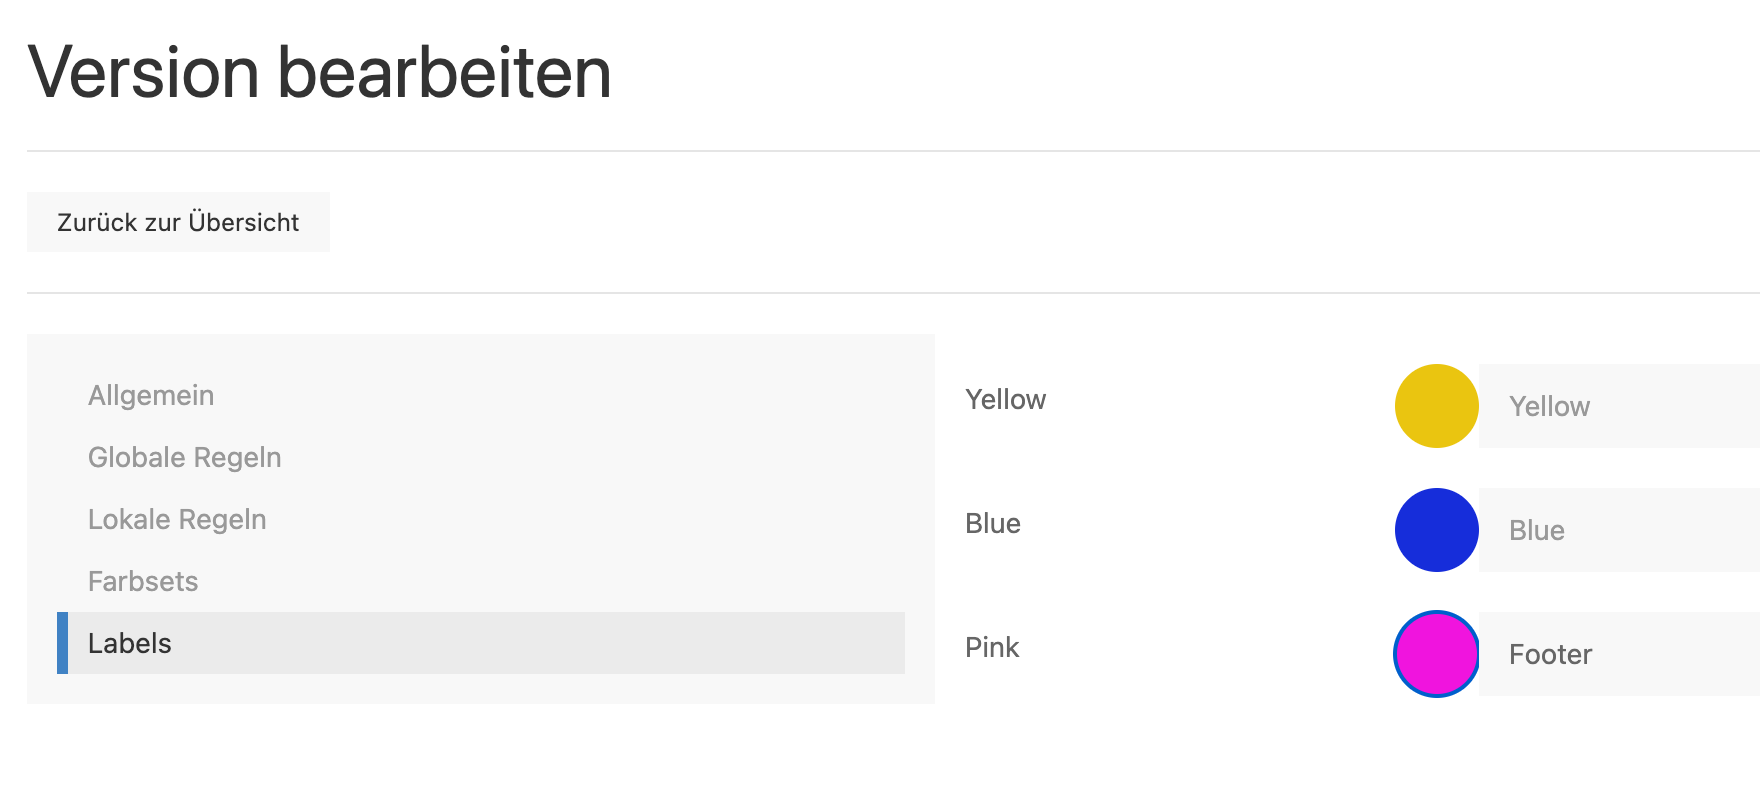Click empty sidebar area above Allgemein
Screen dimensions: 1760x790
pyautogui.click(x=480, y=352)
